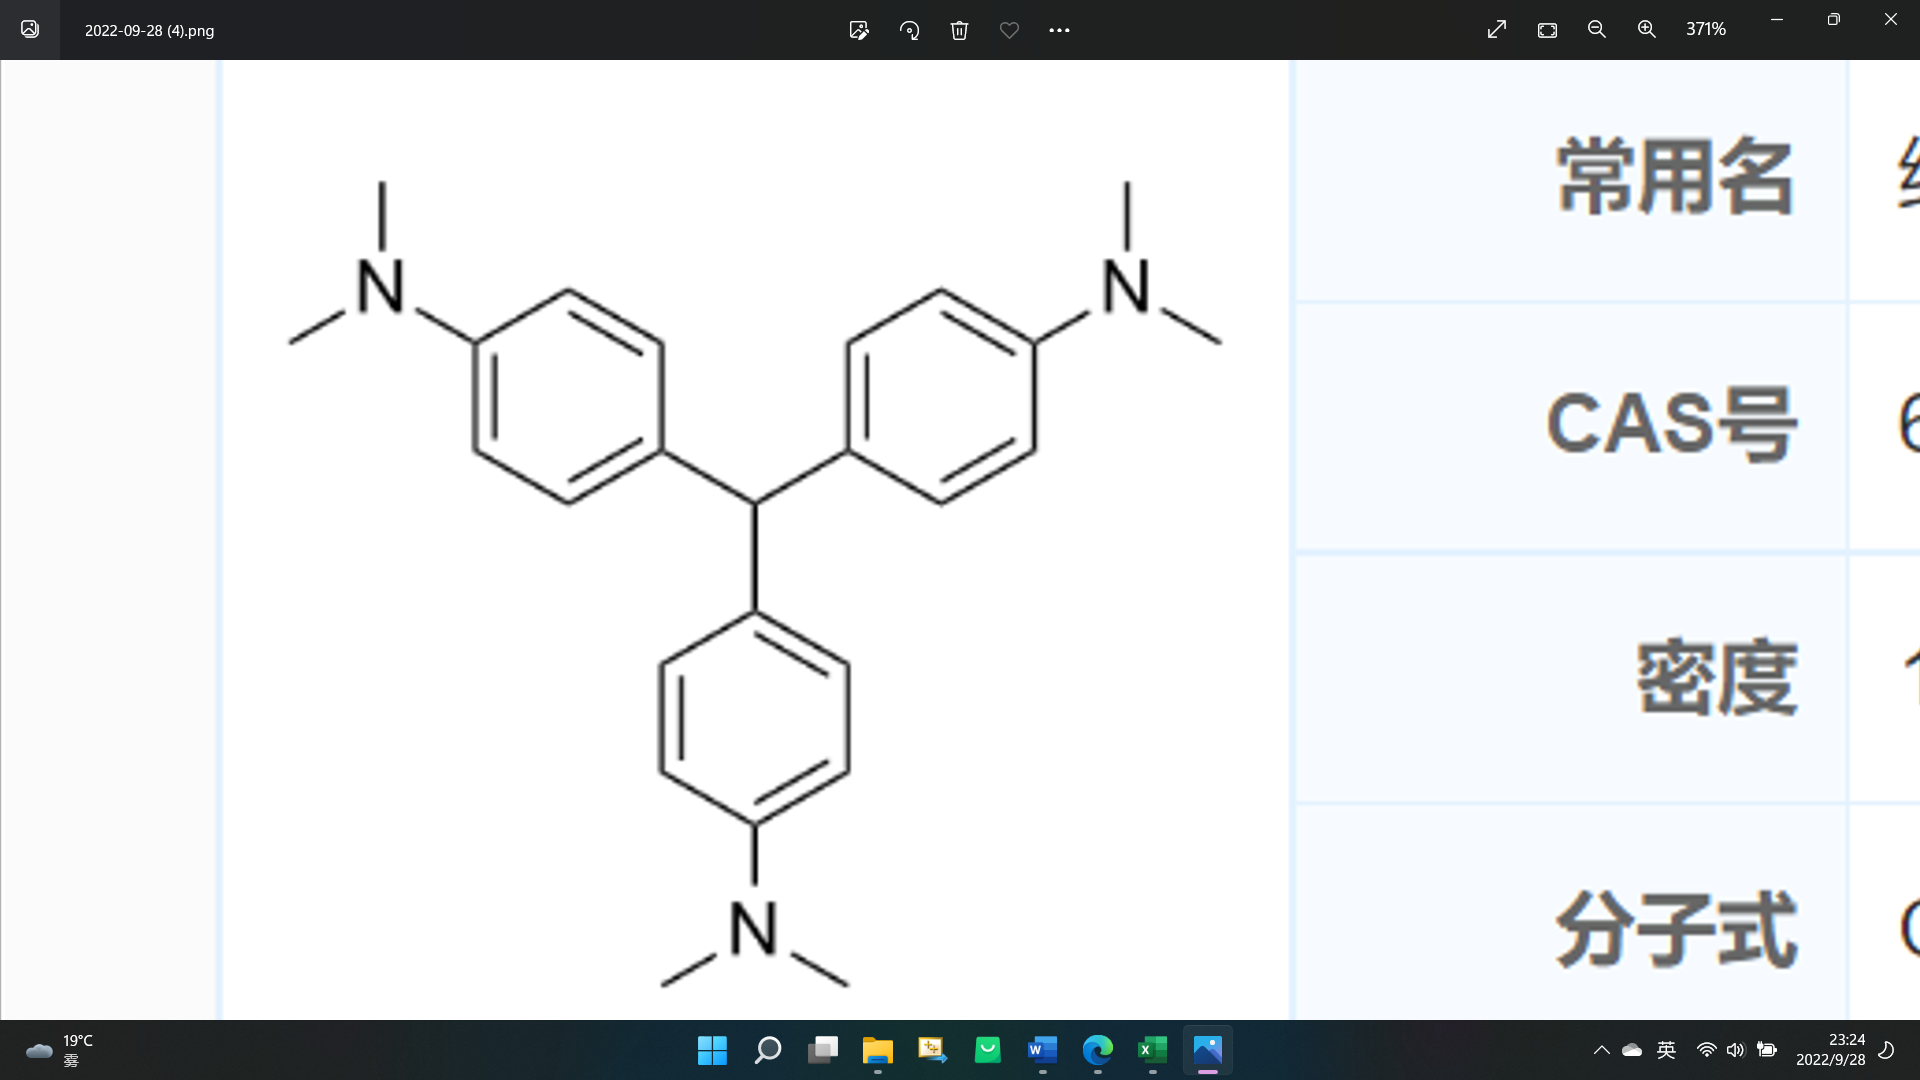Click the Fit to window icon
Image resolution: width=1920 pixels, height=1080 pixels.
[1547, 30]
